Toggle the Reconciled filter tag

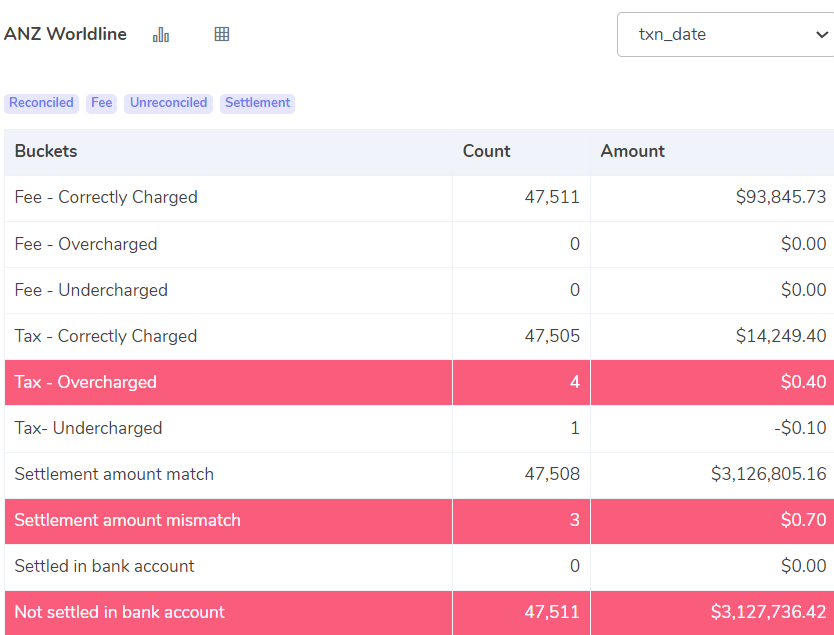tap(41, 103)
